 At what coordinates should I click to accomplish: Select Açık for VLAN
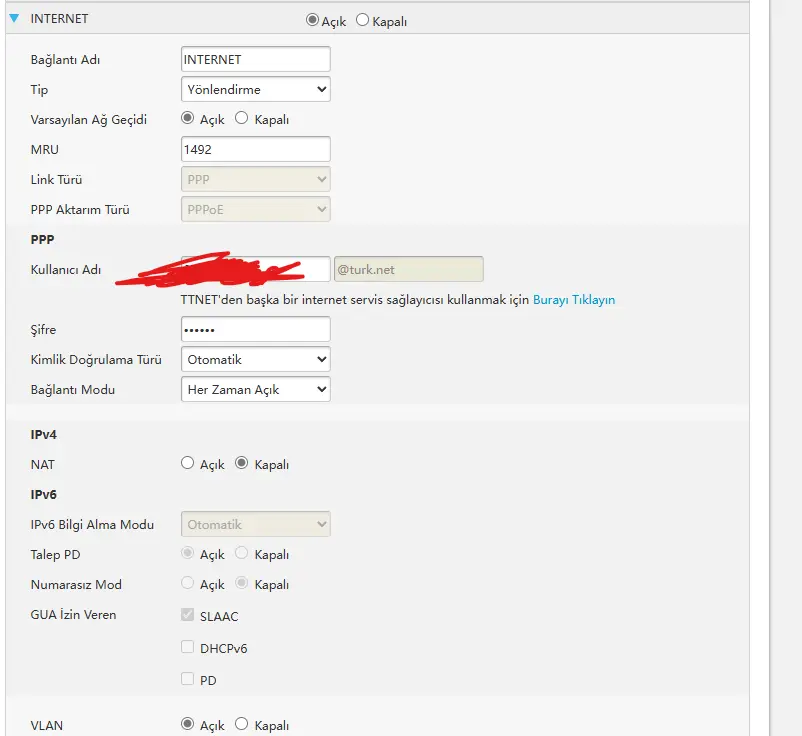pyautogui.click(x=188, y=724)
